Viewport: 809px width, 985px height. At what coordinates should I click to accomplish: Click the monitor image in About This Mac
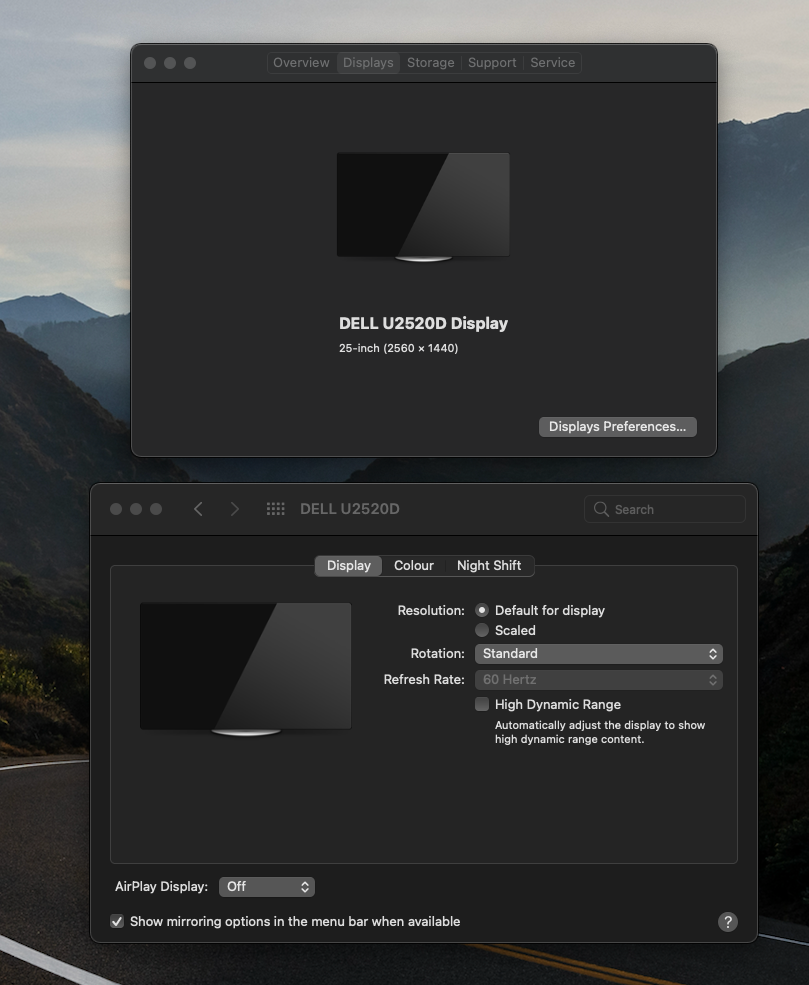click(x=423, y=207)
